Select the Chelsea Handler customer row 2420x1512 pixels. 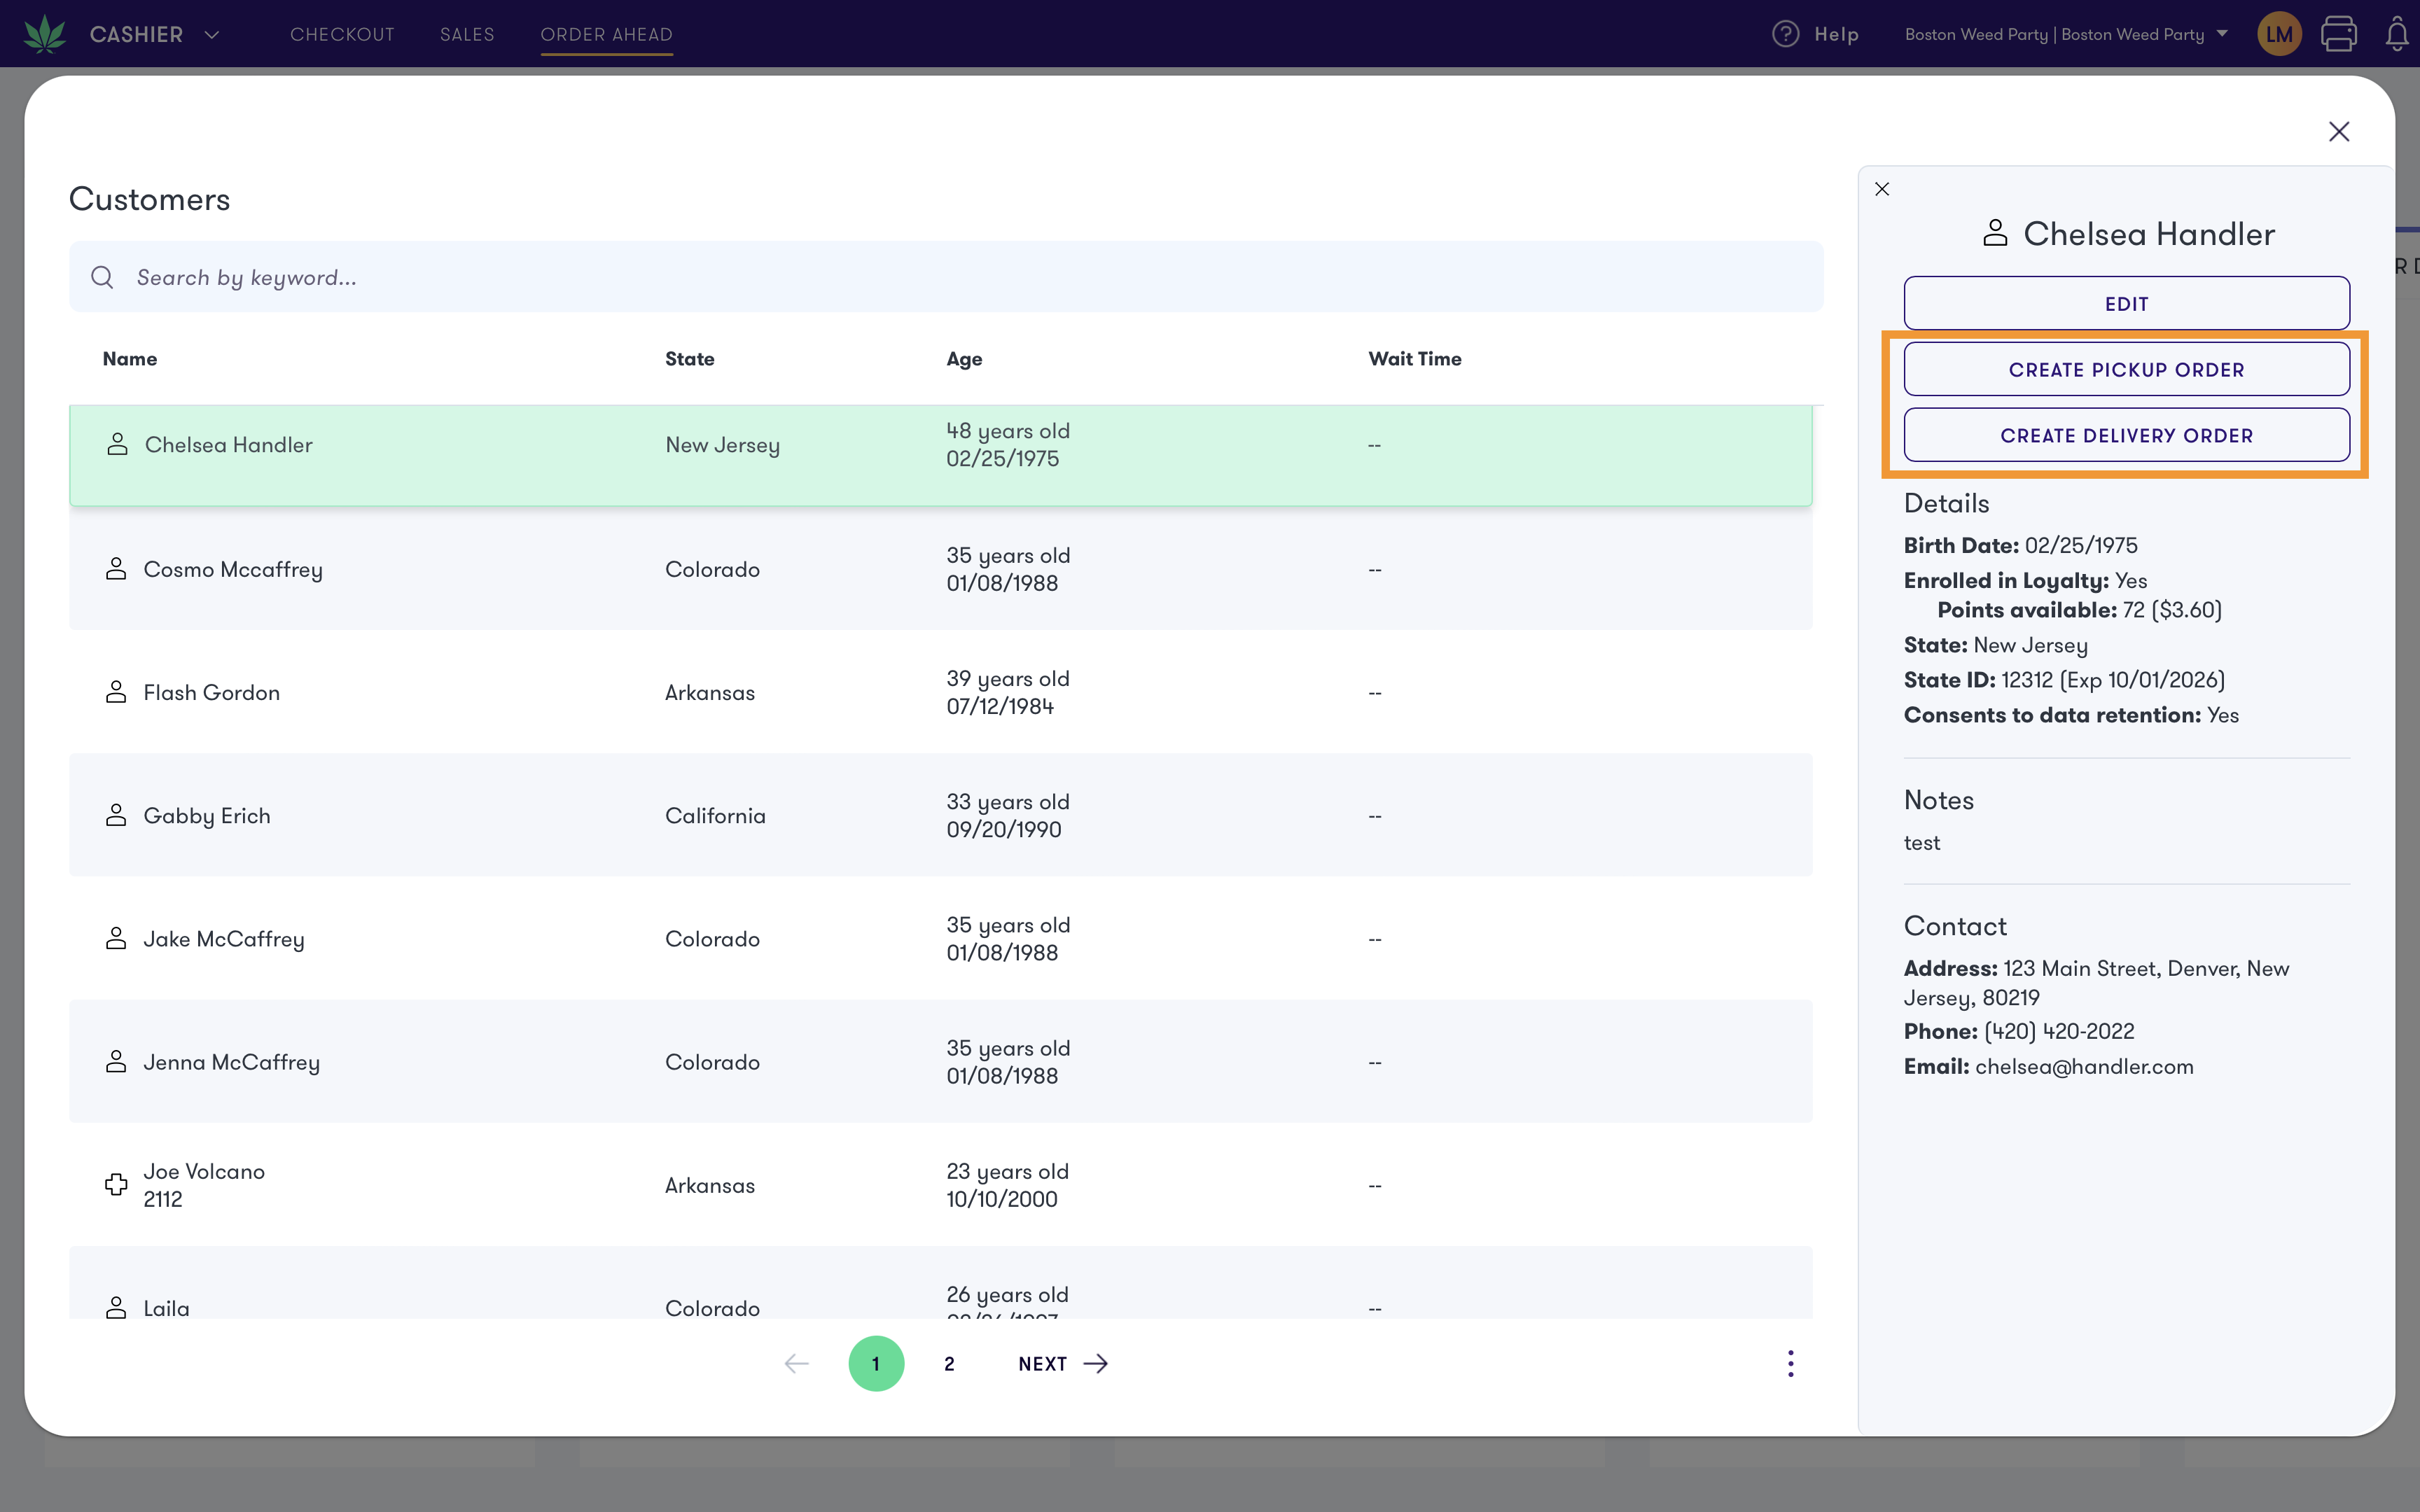pos(940,455)
